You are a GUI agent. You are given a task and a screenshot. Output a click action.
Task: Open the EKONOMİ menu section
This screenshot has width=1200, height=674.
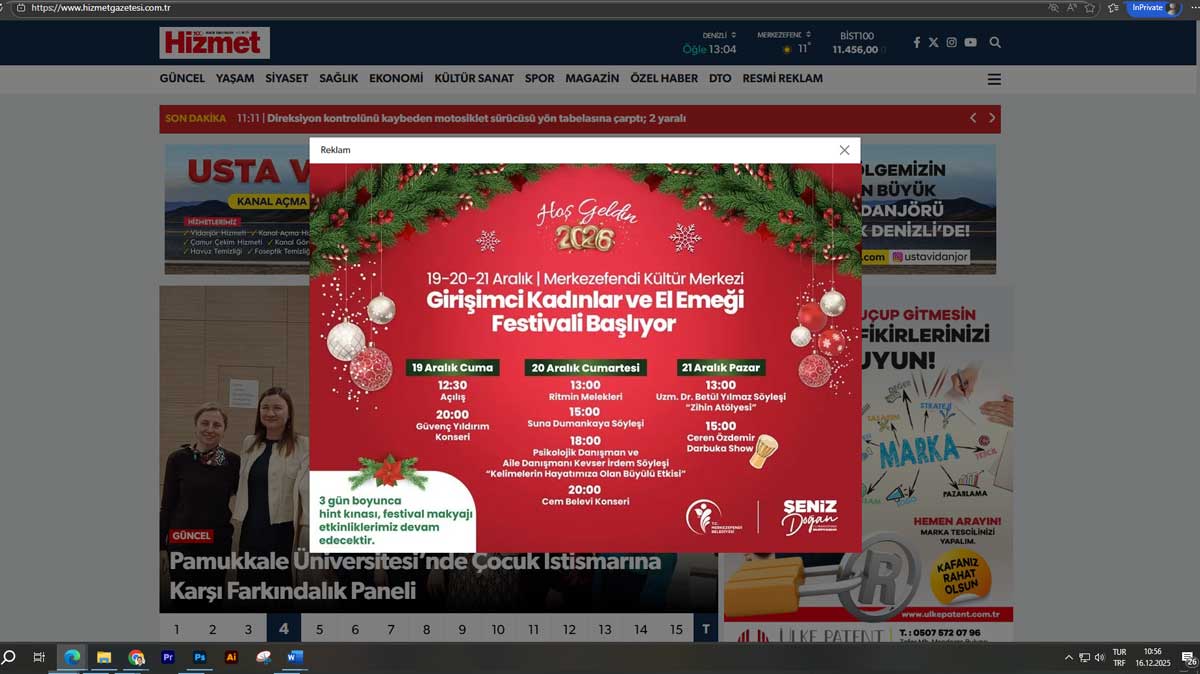[x=396, y=78]
